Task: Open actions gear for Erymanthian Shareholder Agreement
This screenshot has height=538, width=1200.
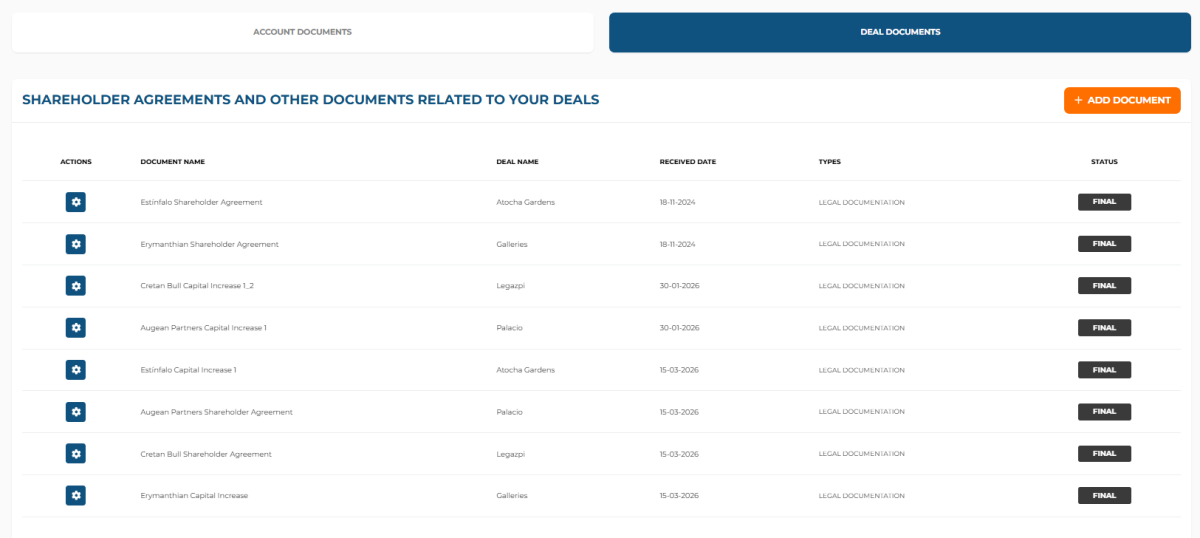Action: point(76,244)
